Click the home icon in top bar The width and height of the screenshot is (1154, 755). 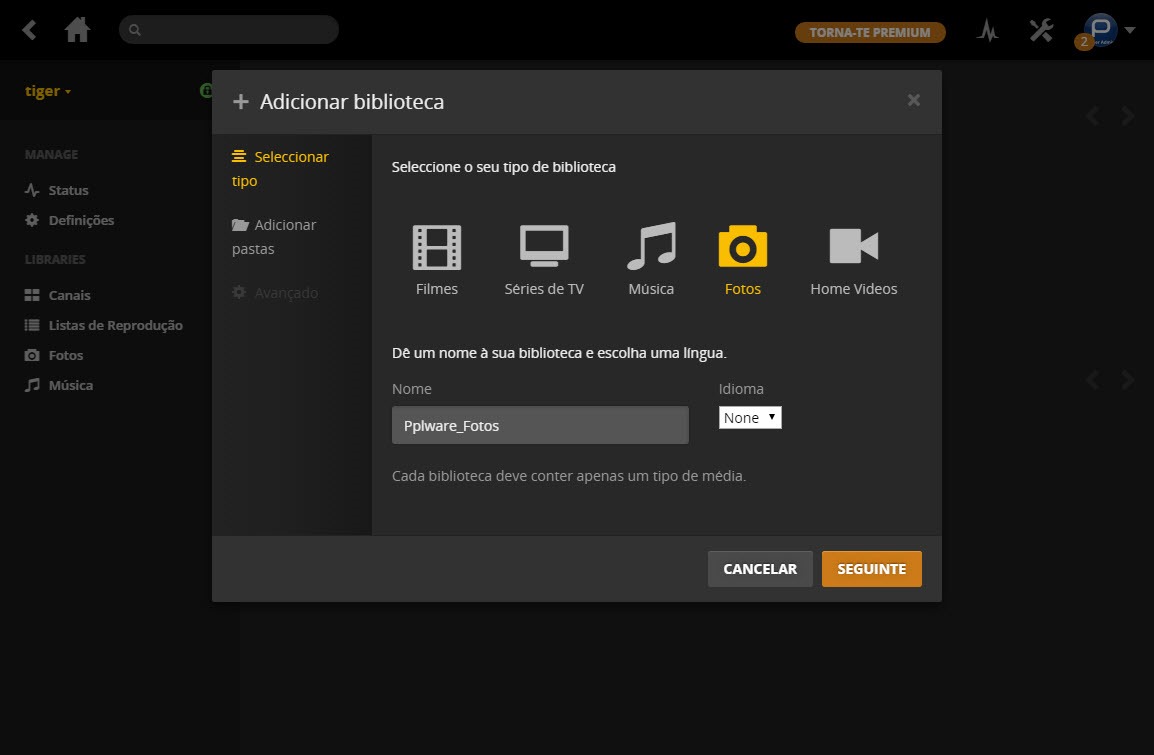click(x=77, y=31)
